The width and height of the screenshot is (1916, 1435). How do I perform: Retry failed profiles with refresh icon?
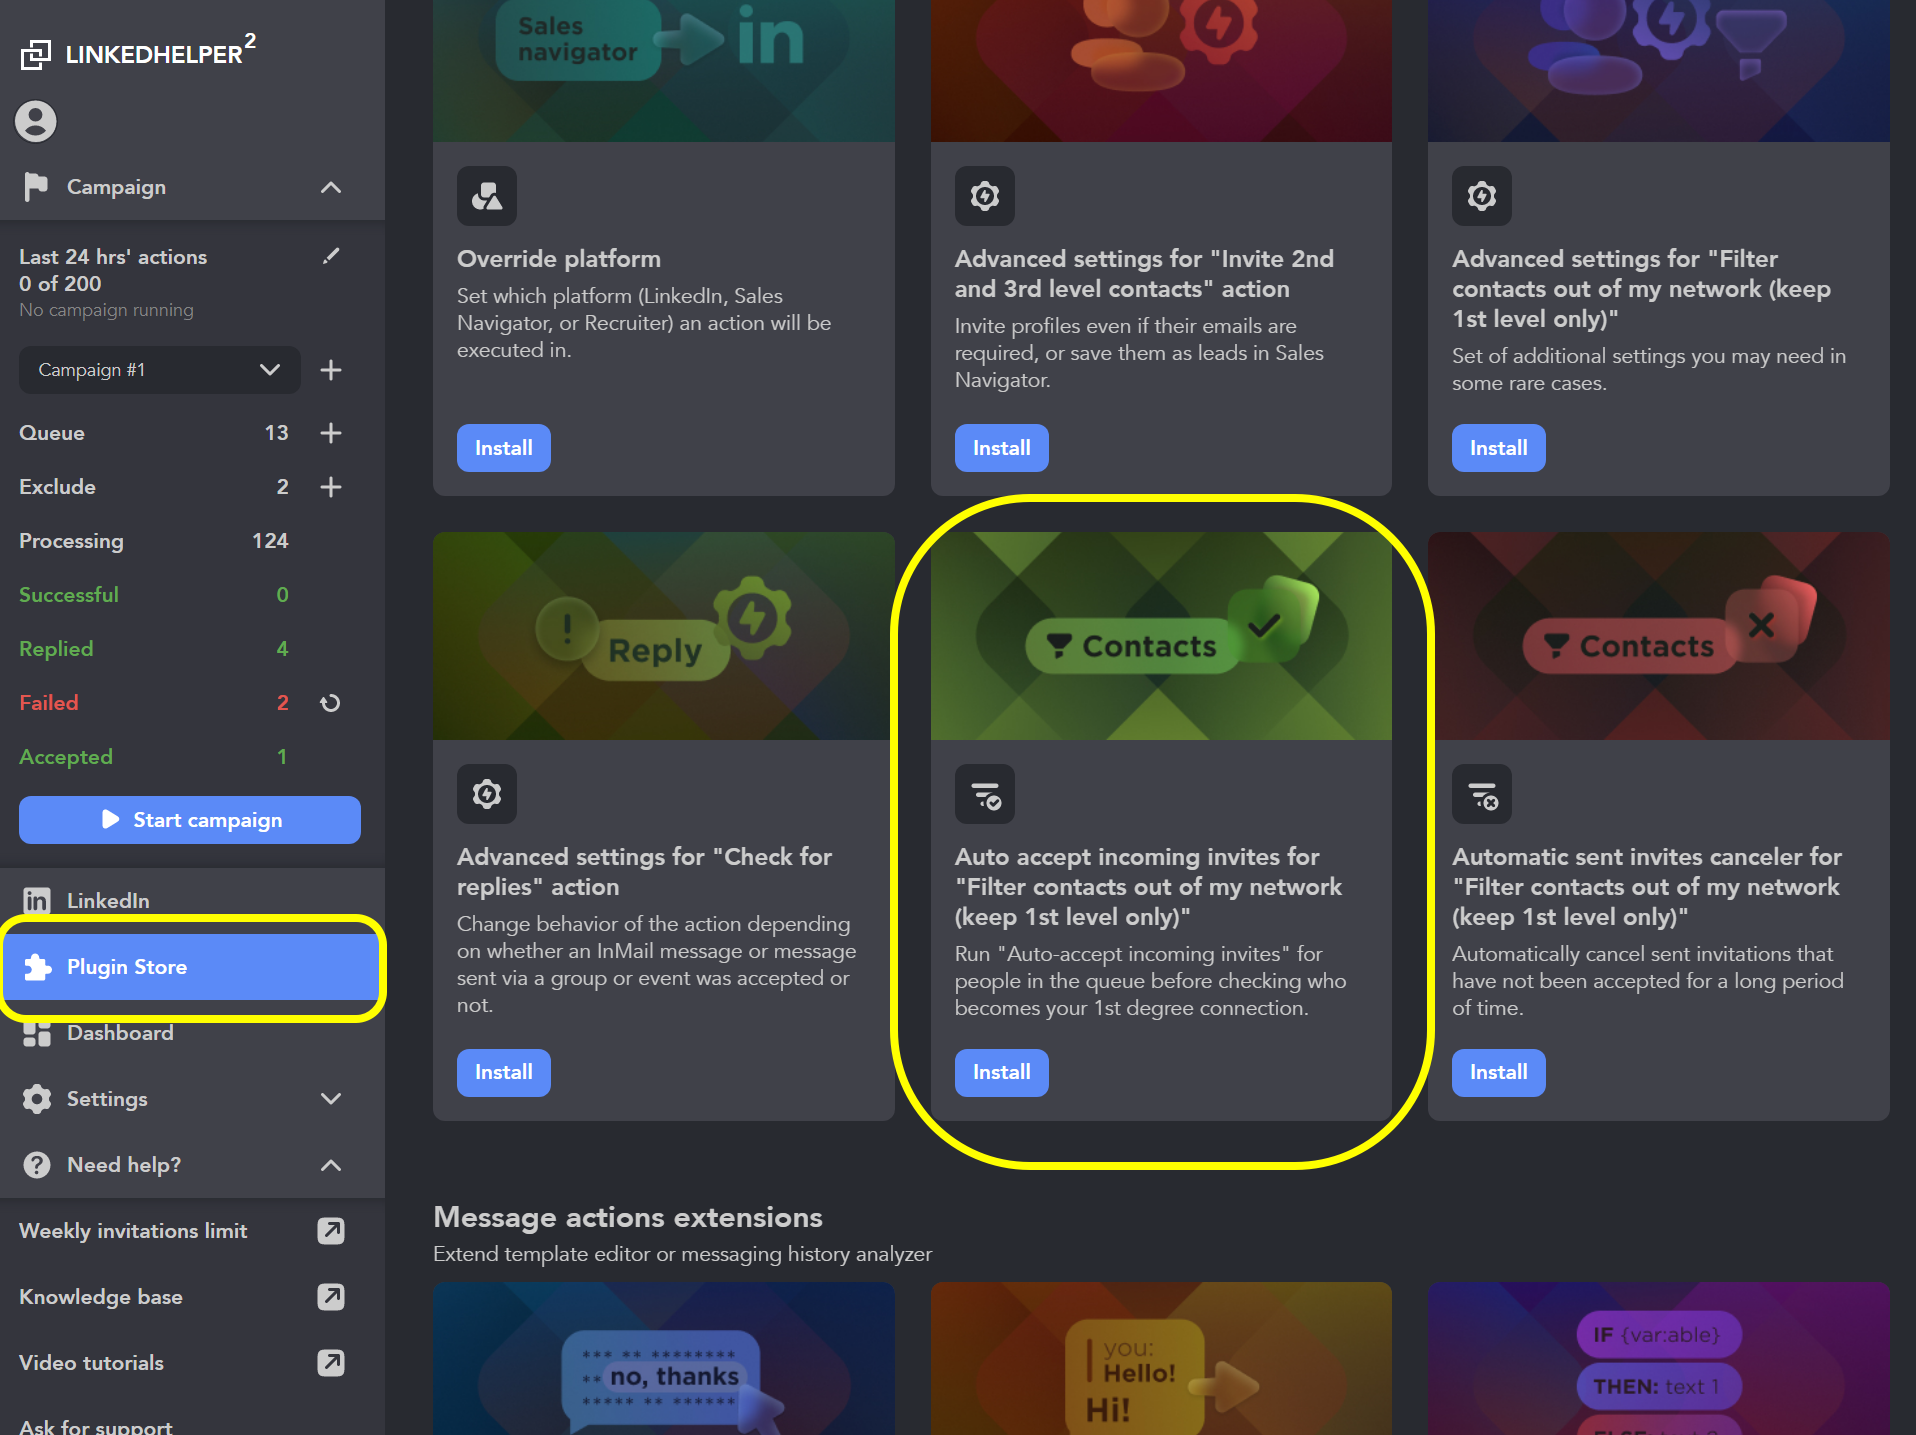[x=330, y=703]
